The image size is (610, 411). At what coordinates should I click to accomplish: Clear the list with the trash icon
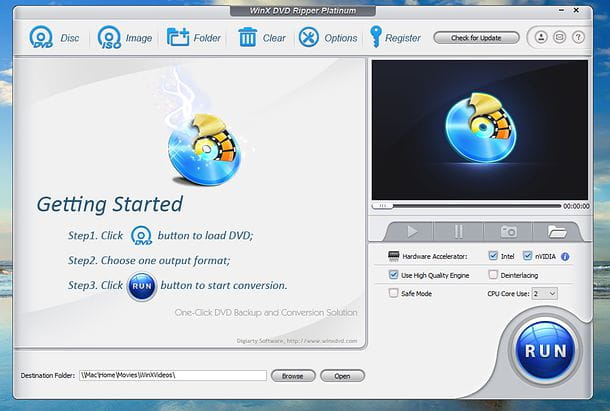tap(247, 37)
